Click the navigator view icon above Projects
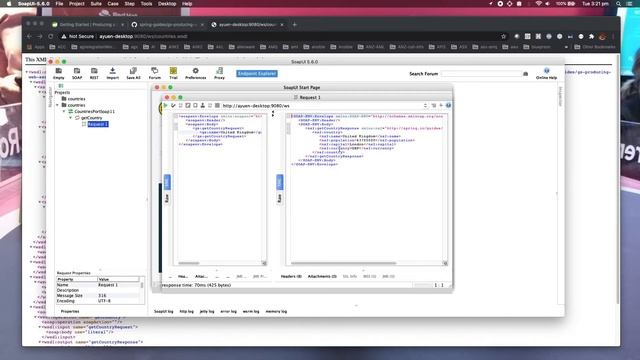640x360 pixels. coord(61,86)
